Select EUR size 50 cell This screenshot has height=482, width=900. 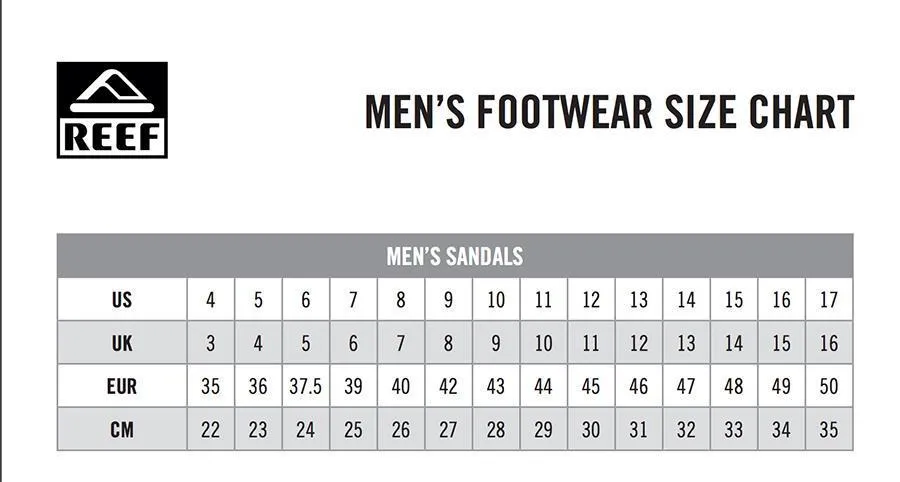[x=829, y=386]
